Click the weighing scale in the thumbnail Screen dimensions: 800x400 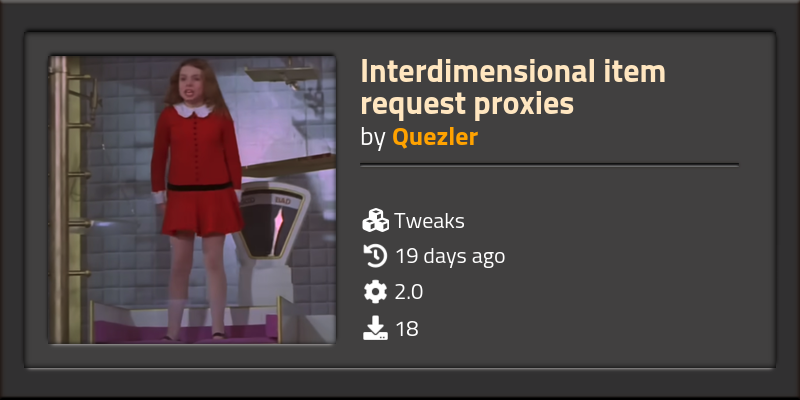270,240
